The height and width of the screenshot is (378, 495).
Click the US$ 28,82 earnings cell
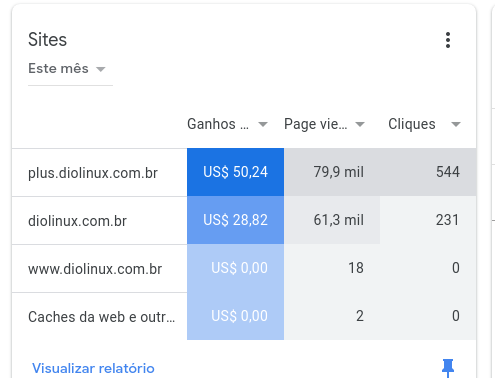pos(235,220)
